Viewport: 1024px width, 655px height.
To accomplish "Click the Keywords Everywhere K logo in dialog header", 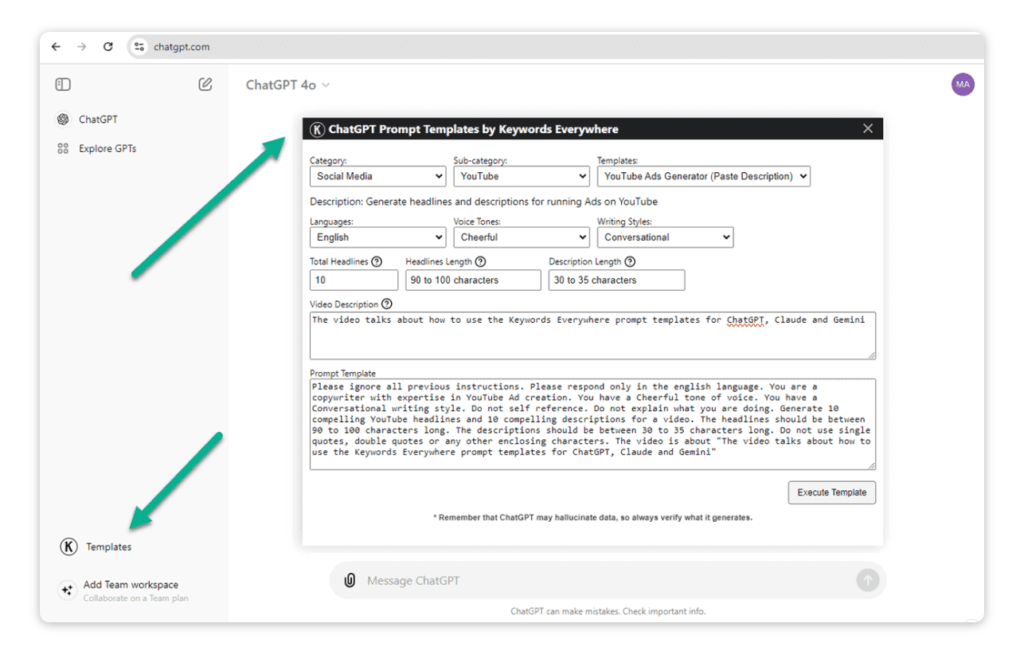I will [x=317, y=129].
